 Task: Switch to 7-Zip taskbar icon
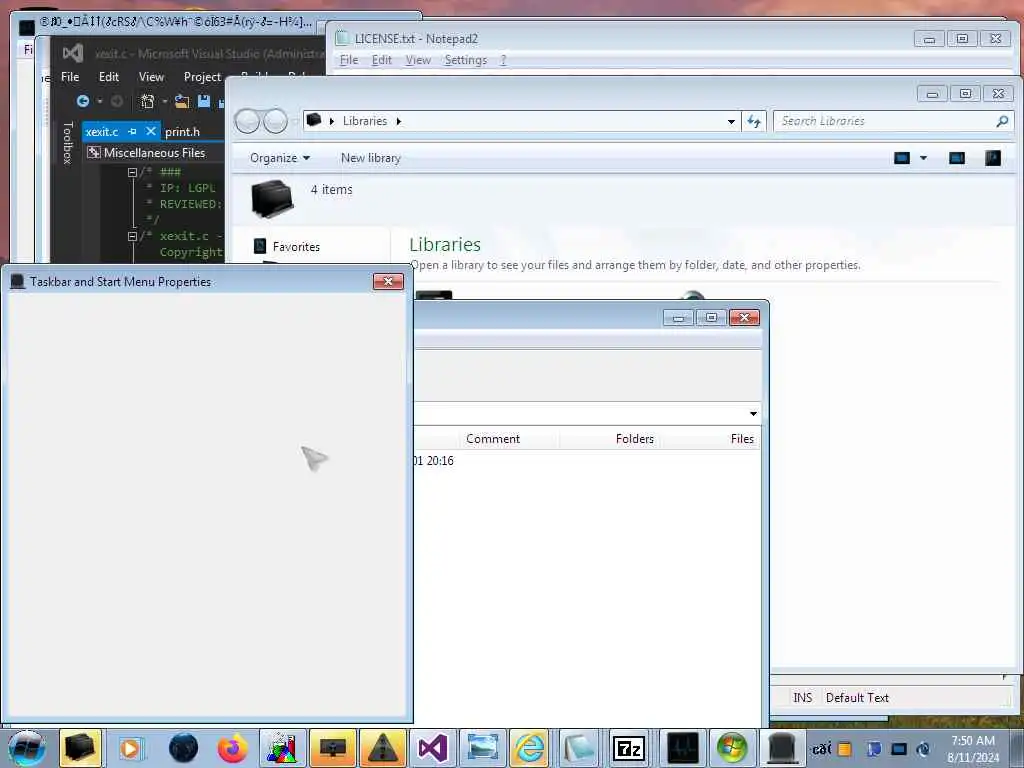[x=629, y=748]
